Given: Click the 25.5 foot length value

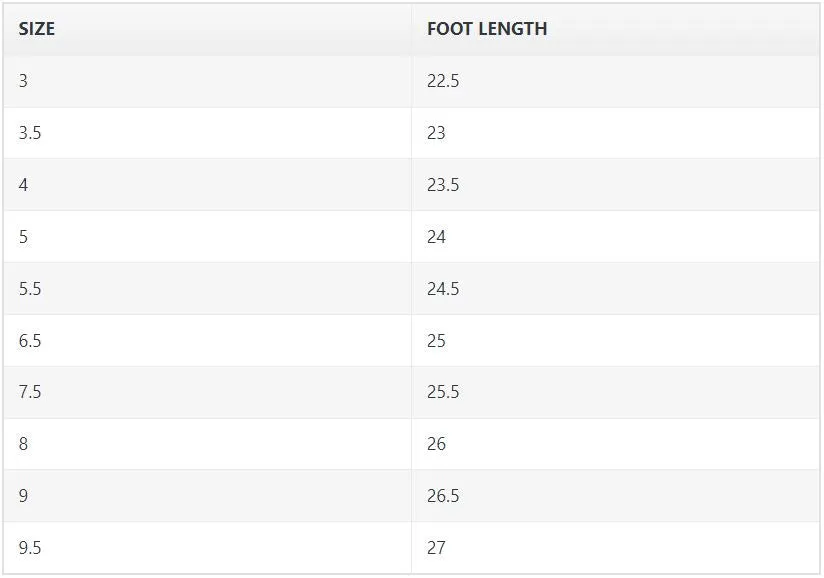Looking at the screenshot, I should click(443, 392).
